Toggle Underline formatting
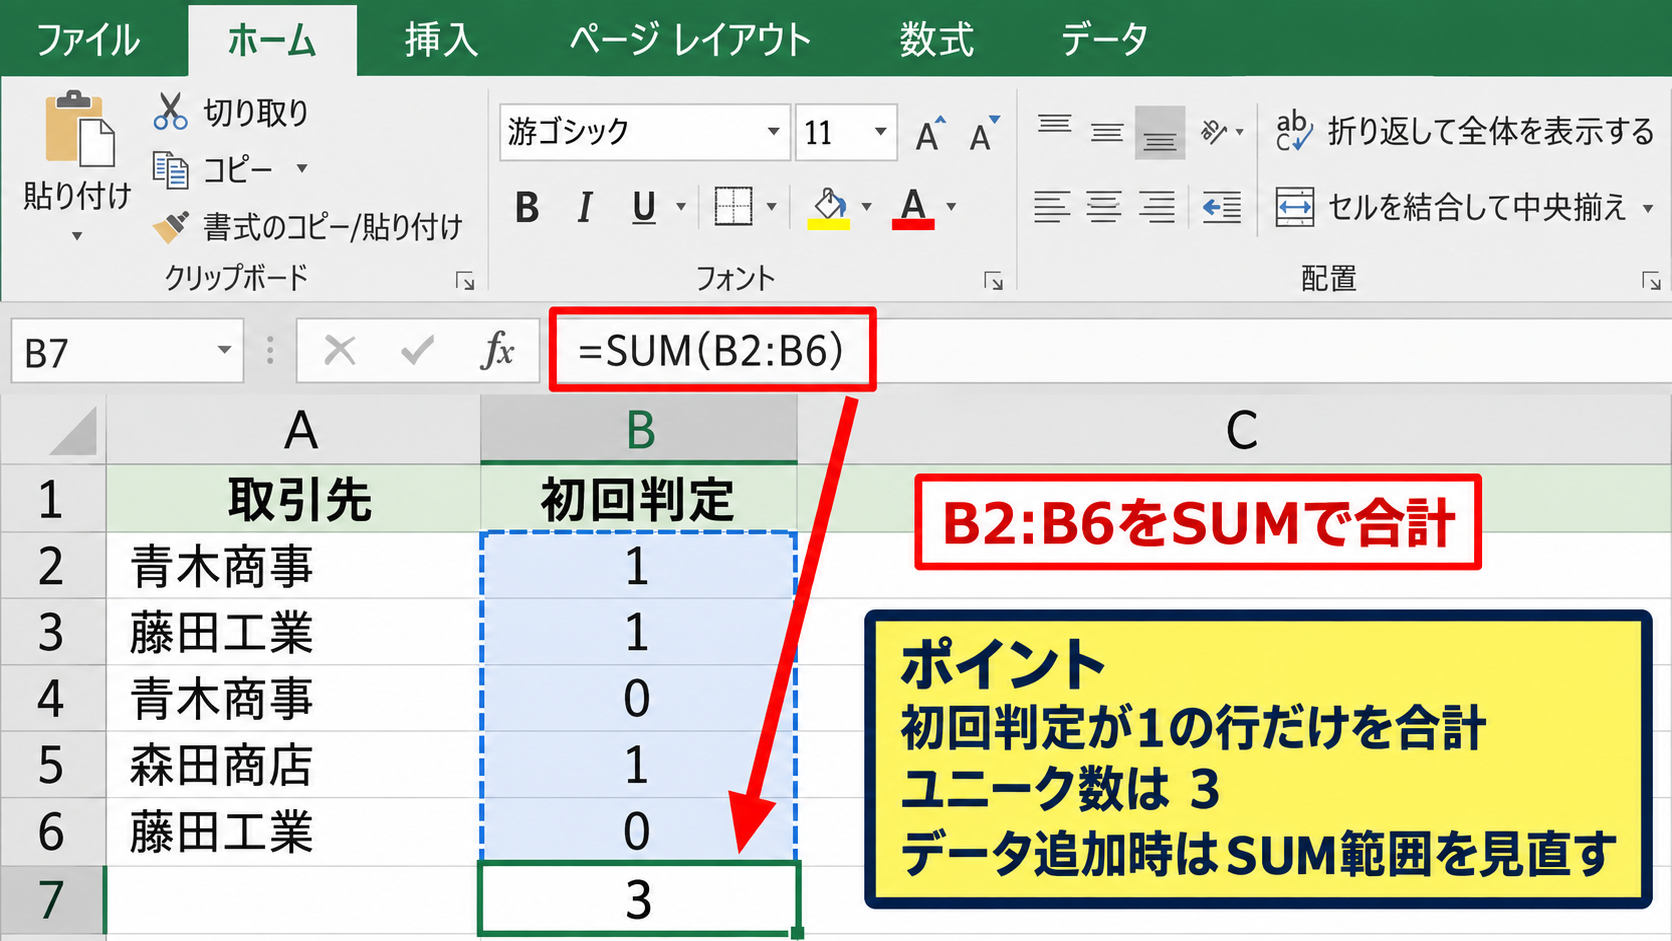 tap(644, 208)
